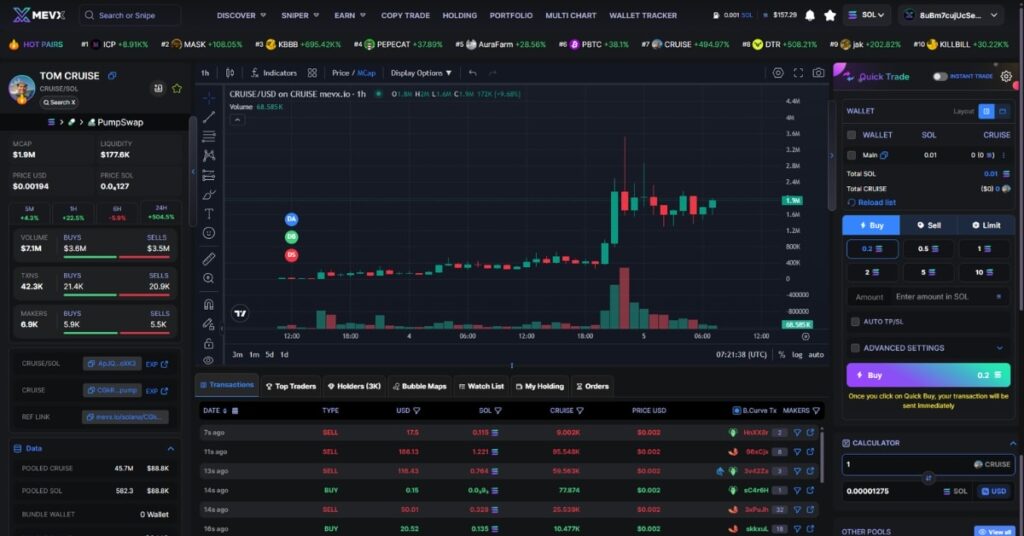
Task: Select the XABCD pattern tool
Action: click(x=208, y=155)
